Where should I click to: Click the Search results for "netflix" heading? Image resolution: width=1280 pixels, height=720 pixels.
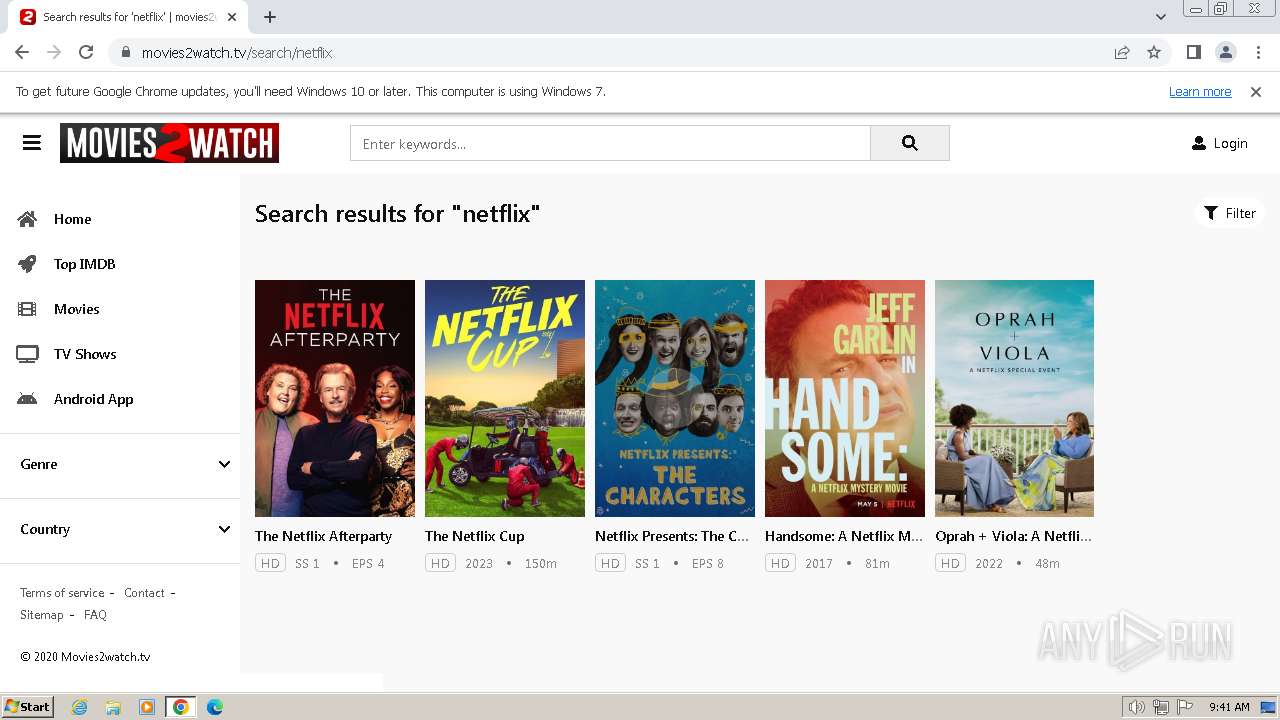397,213
